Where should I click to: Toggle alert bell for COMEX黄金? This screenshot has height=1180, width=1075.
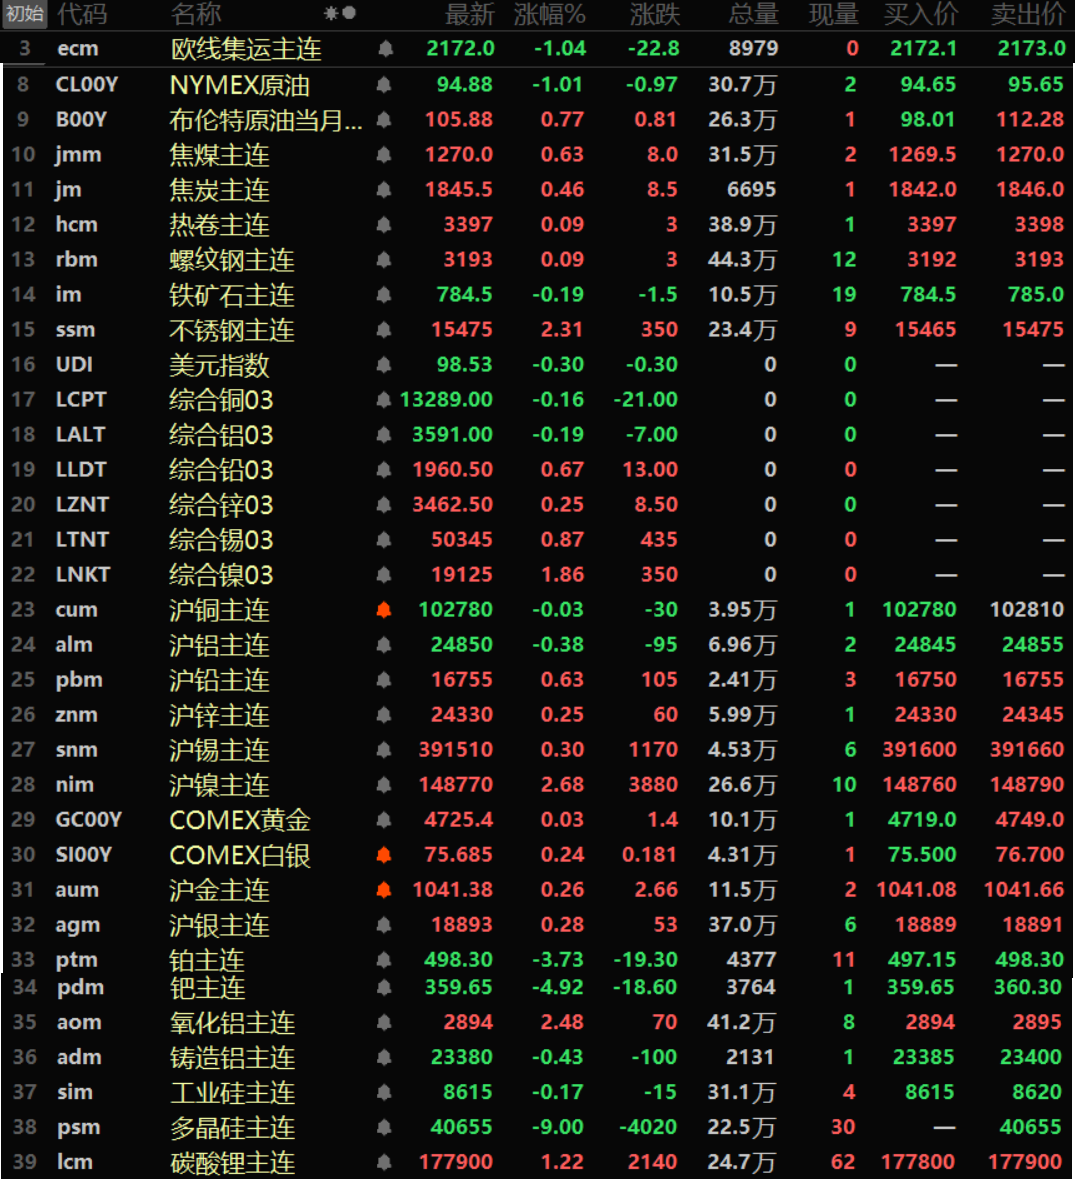(383, 820)
